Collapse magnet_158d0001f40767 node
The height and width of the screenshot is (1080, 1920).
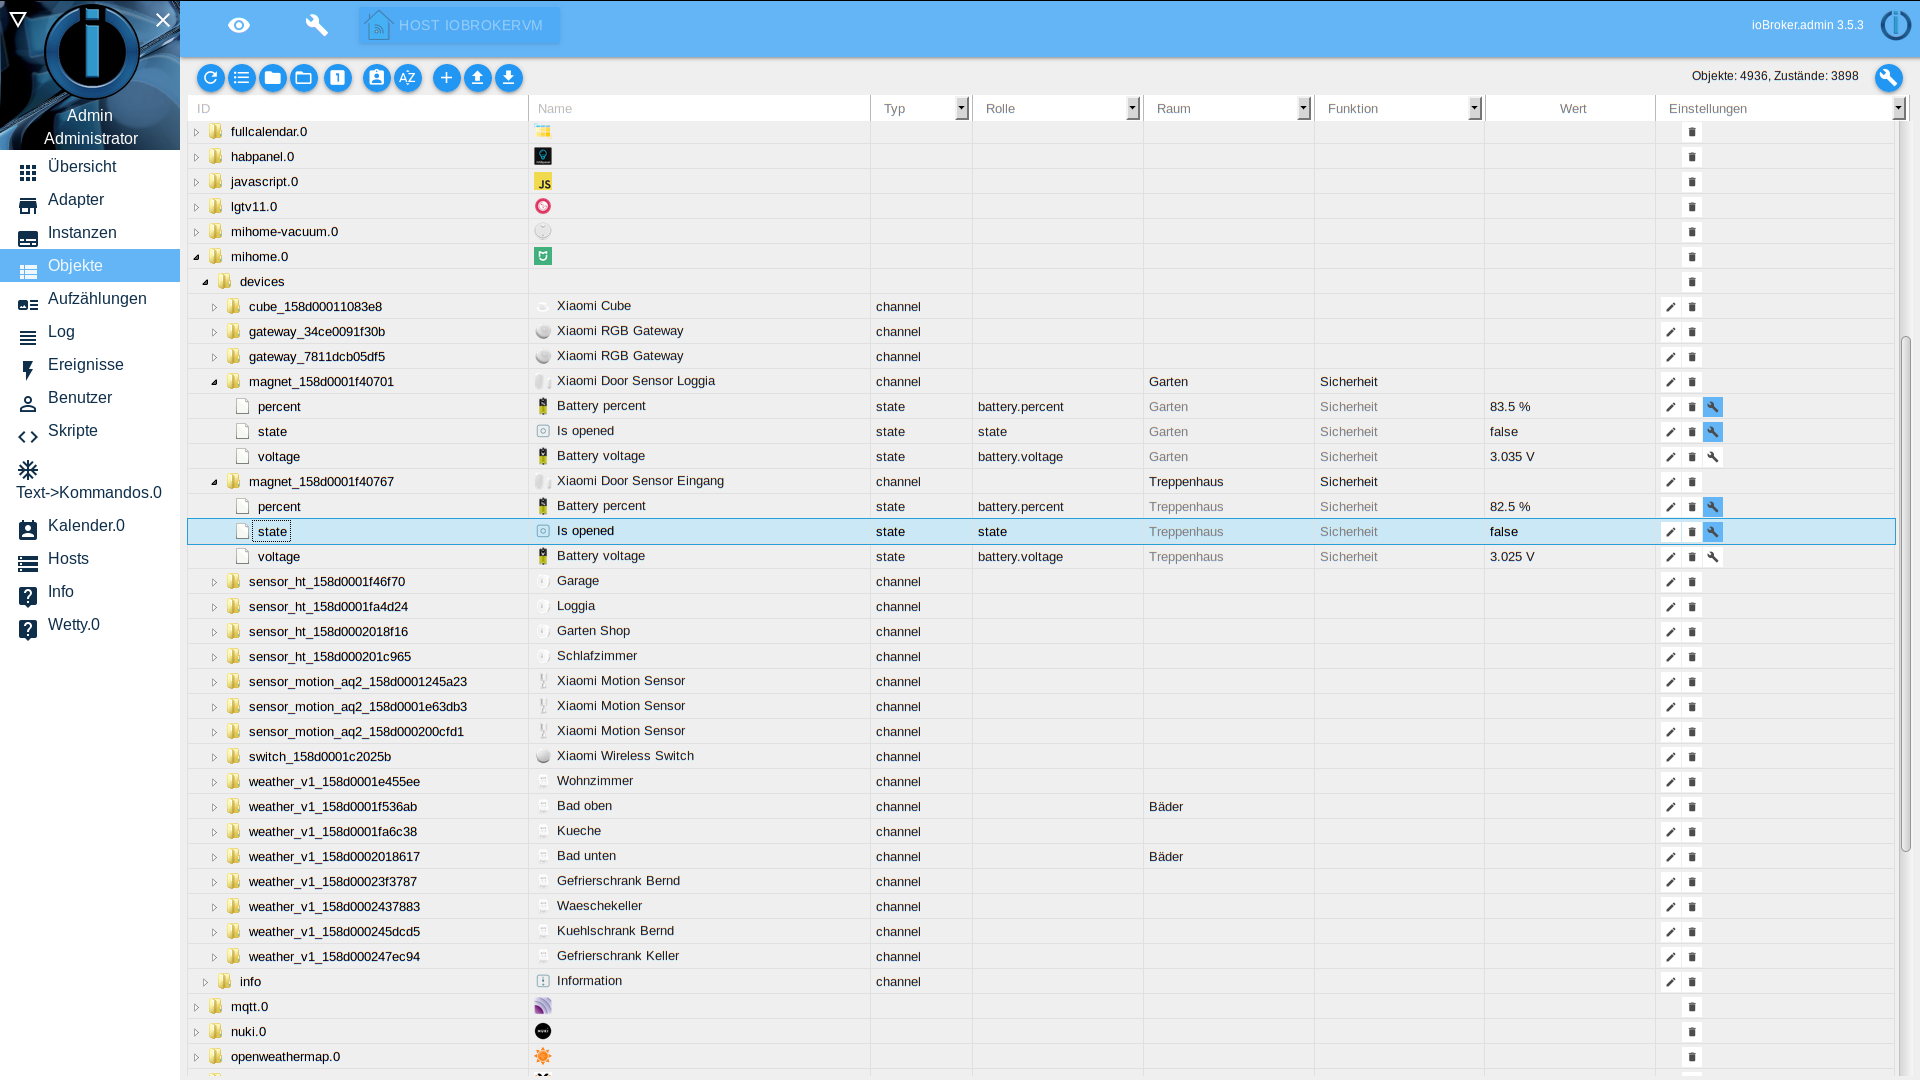tap(215, 482)
